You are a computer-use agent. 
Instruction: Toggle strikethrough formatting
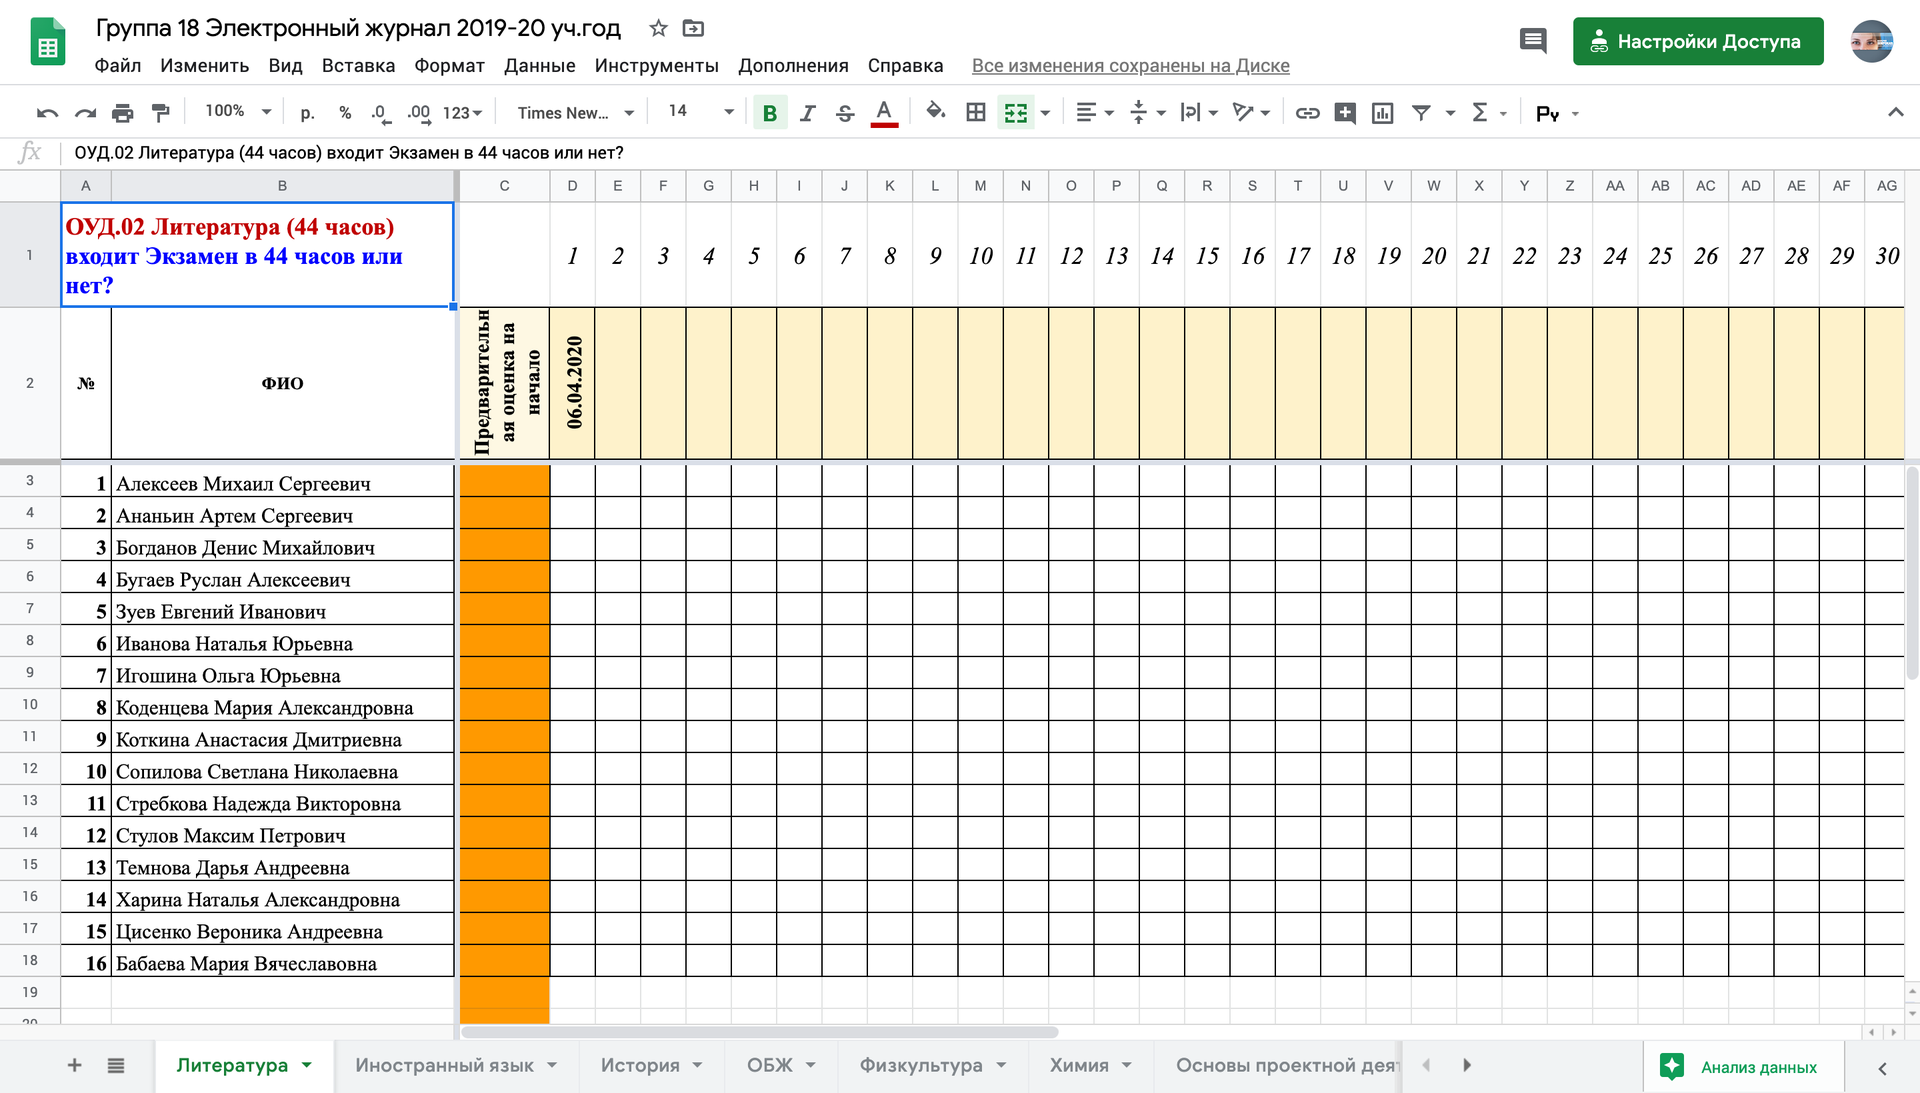coord(845,113)
